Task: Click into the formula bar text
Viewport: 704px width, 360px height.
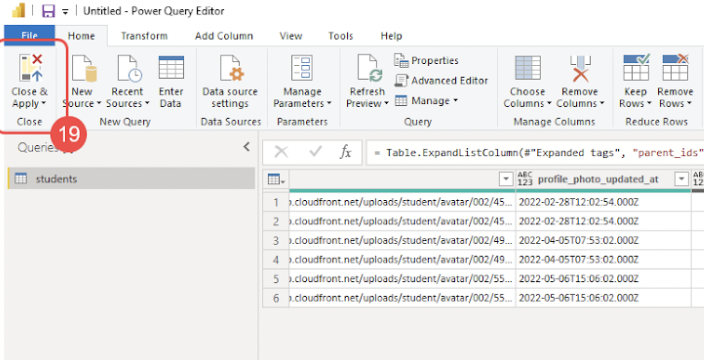Action: pos(534,152)
